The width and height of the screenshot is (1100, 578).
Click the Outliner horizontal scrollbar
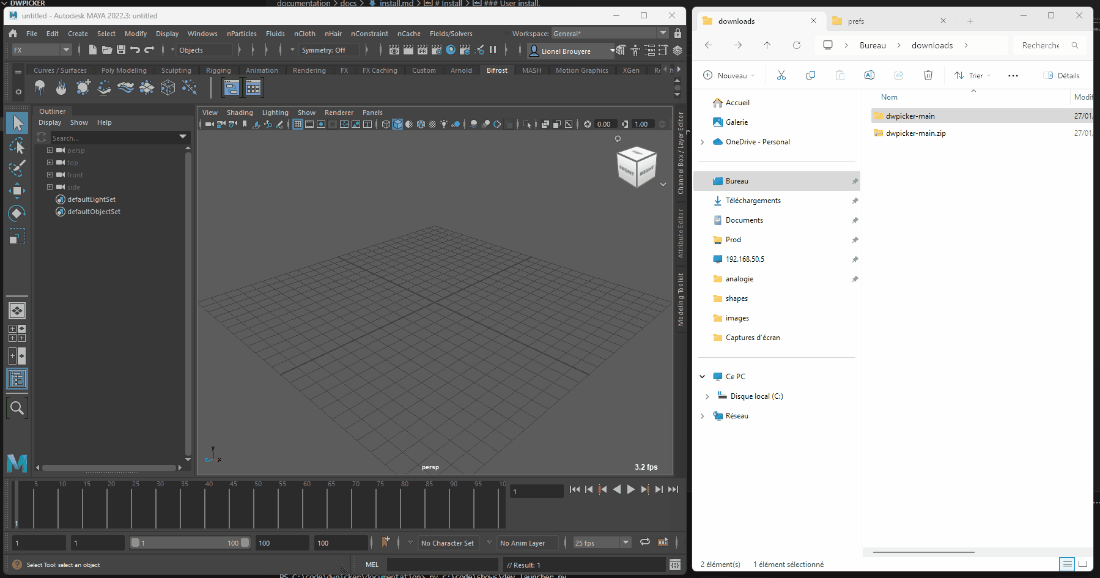tap(109, 467)
